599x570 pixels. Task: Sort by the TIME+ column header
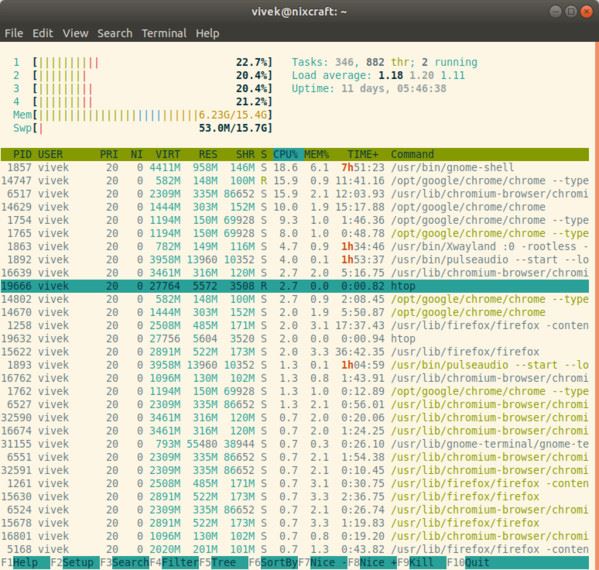point(363,154)
